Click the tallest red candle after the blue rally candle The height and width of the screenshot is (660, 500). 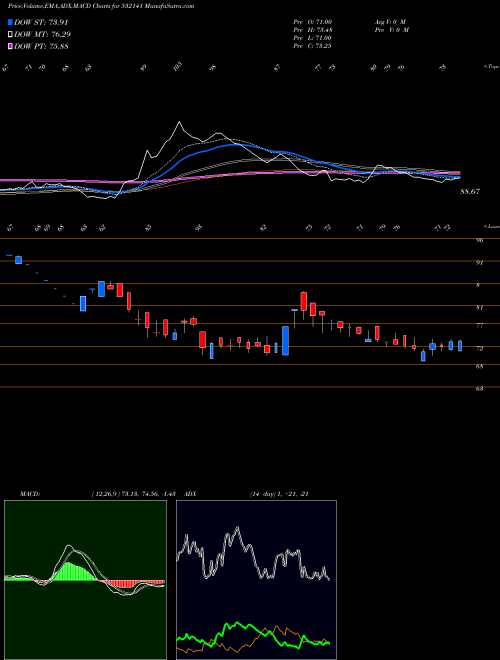coord(303,301)
